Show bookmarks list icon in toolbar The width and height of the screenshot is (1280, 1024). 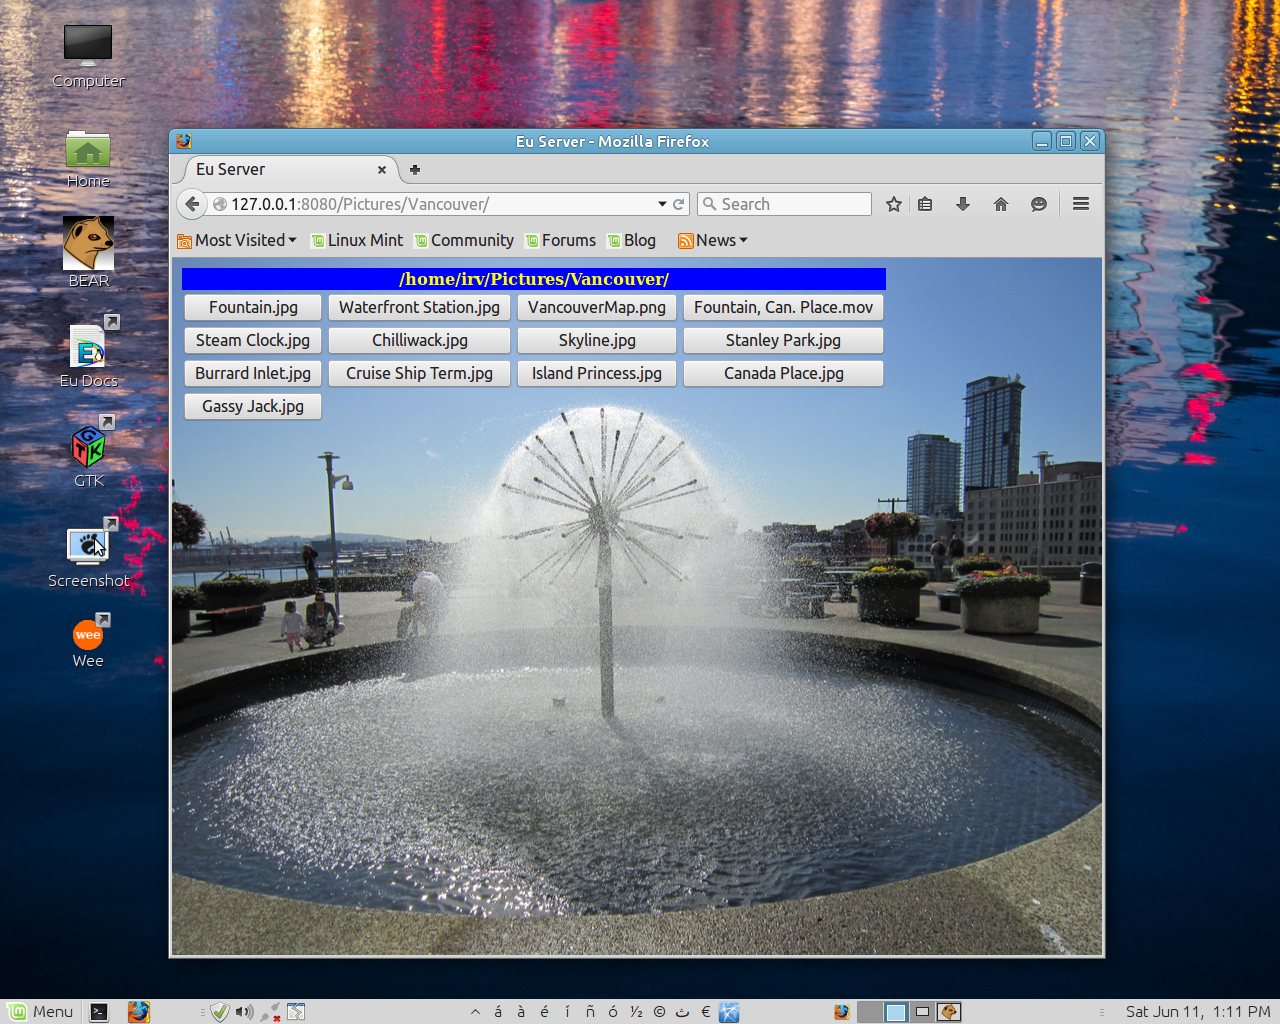[x=925, y=204]
